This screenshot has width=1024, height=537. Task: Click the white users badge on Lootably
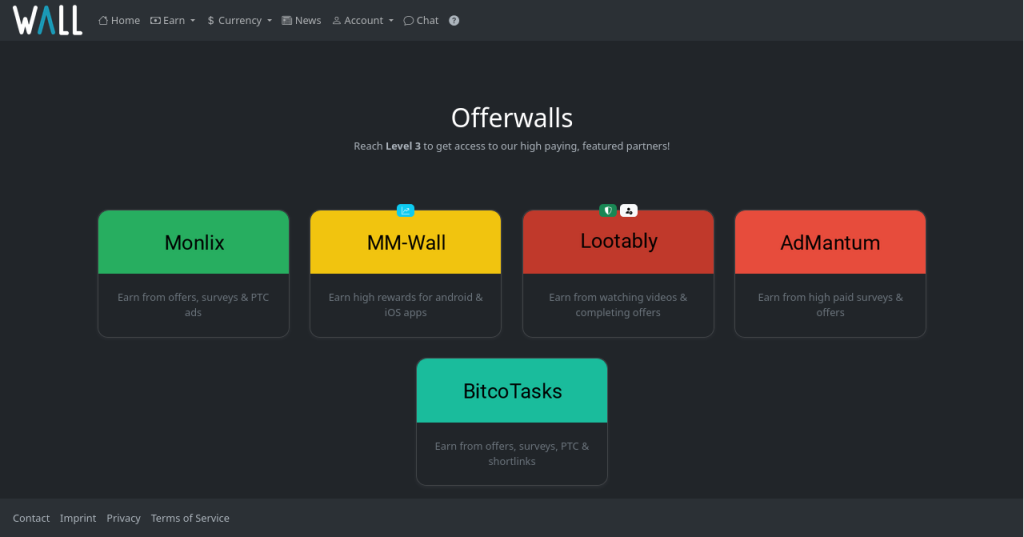[628, 210]
